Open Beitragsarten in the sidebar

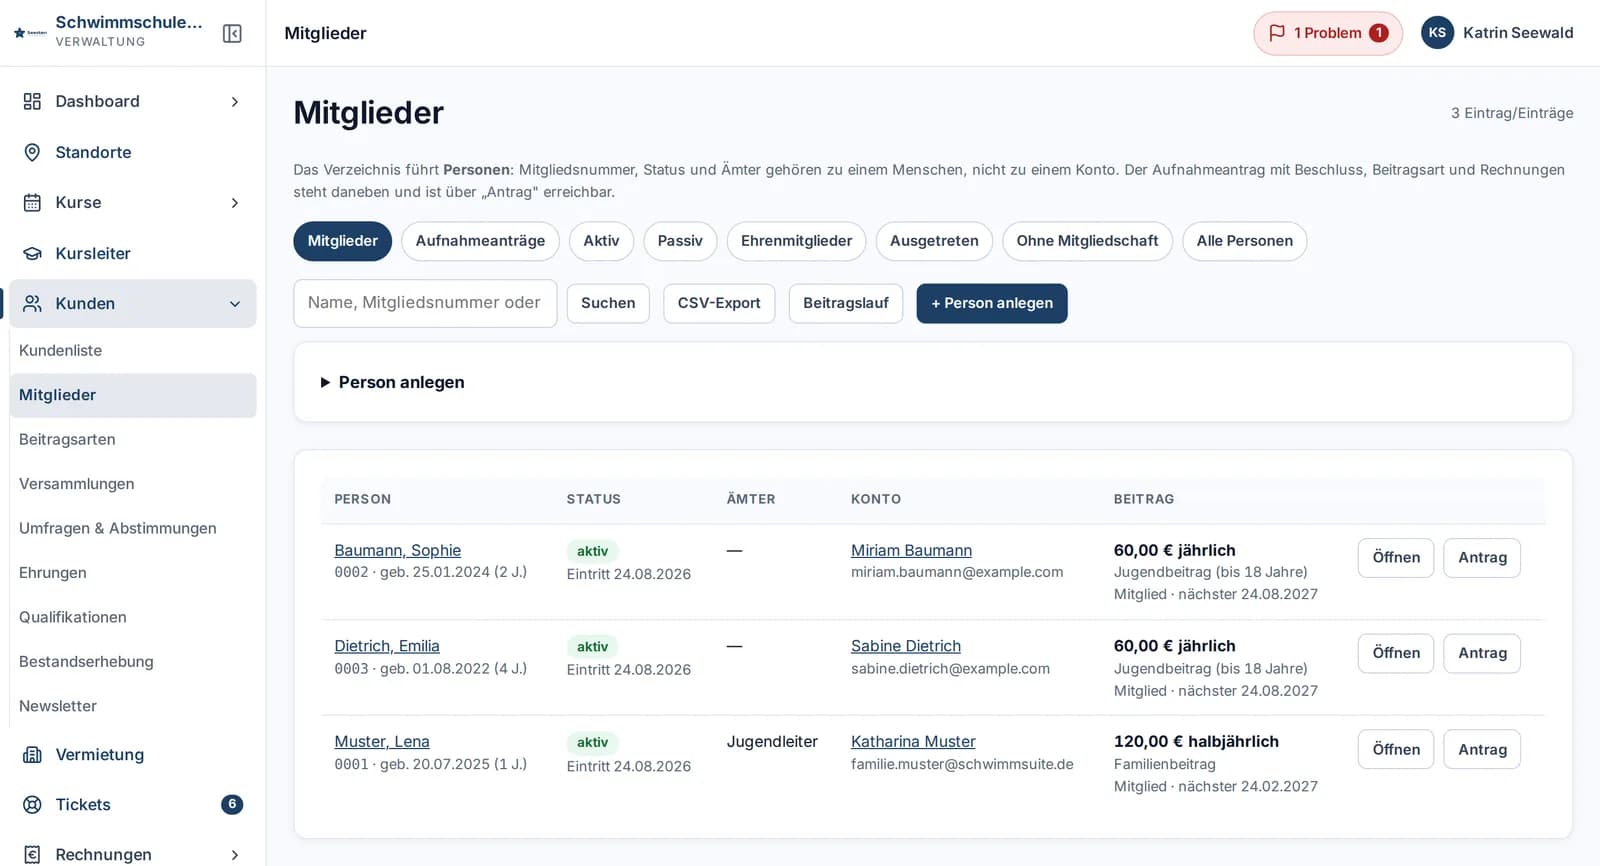(67, 440)
